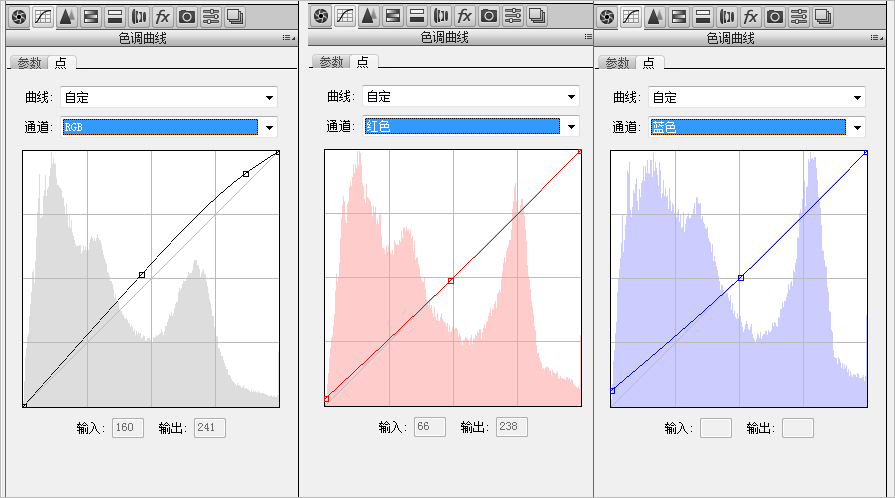Expand 曲线 dropdown above 蓝色 channel
The image size is (895, 498).
click(757, 97)
